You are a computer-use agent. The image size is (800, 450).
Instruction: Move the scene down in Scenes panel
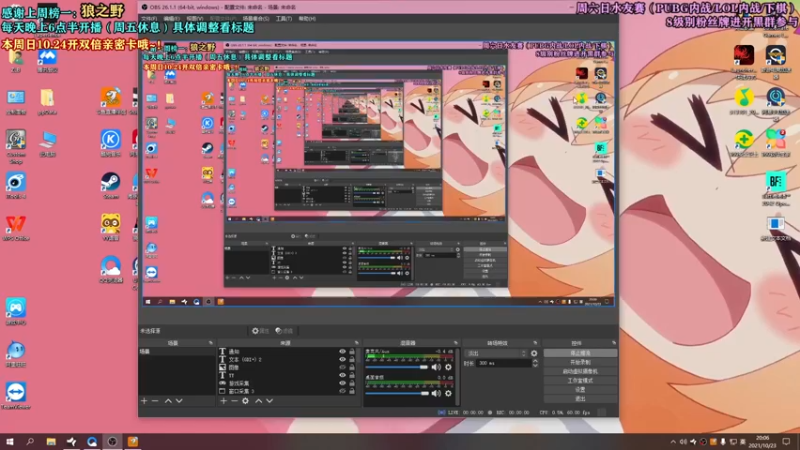(179, 401)
